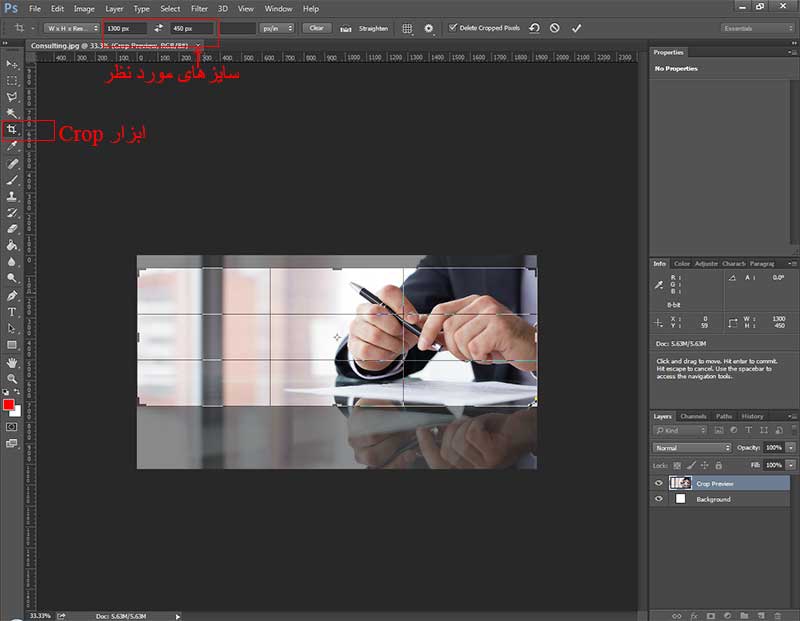Image resolution: width=800 pixels, height=621 pixels.
Task: Reset the crop box
Action: pos(534,28)
